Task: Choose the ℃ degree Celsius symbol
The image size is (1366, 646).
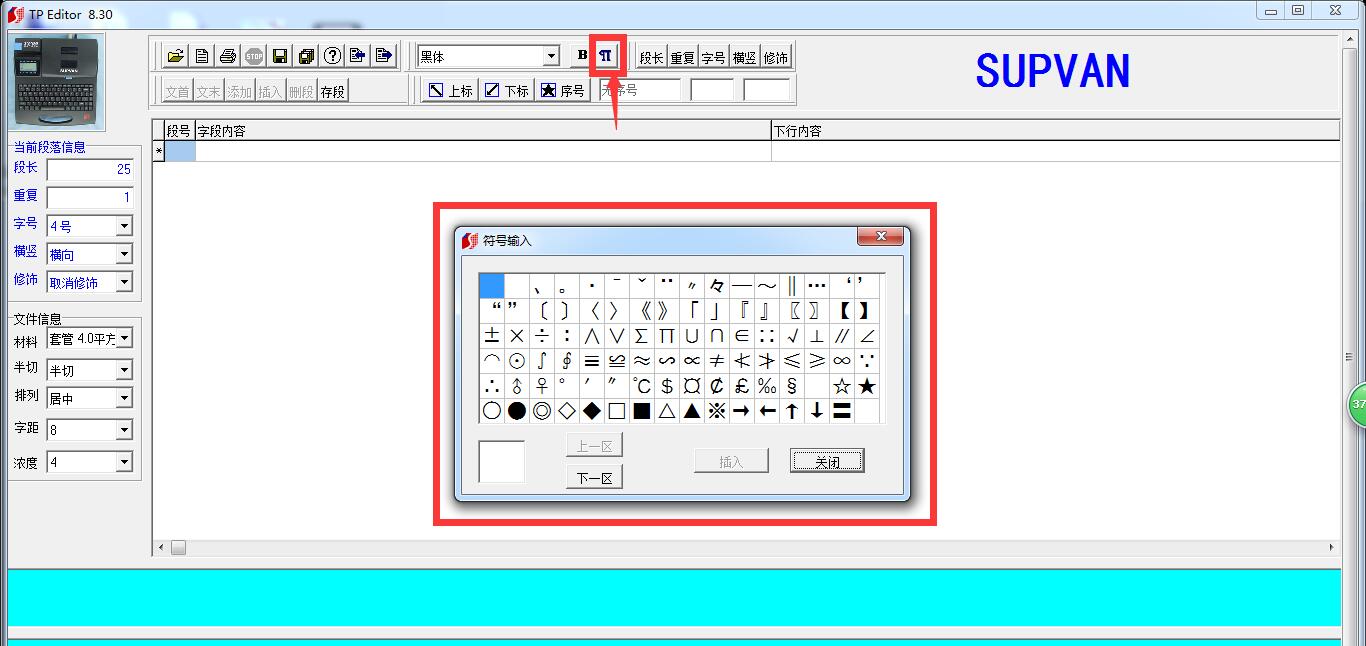Action: click(642, 386)
